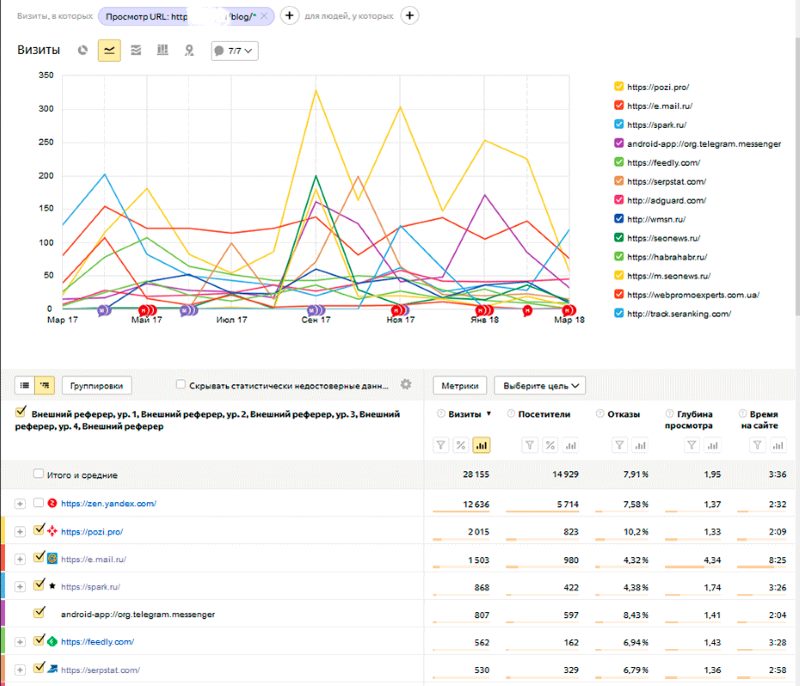800x686 pixels.
Task: Show Посетители as percentages
Action: pyautogui.click(x=550, y=445)
